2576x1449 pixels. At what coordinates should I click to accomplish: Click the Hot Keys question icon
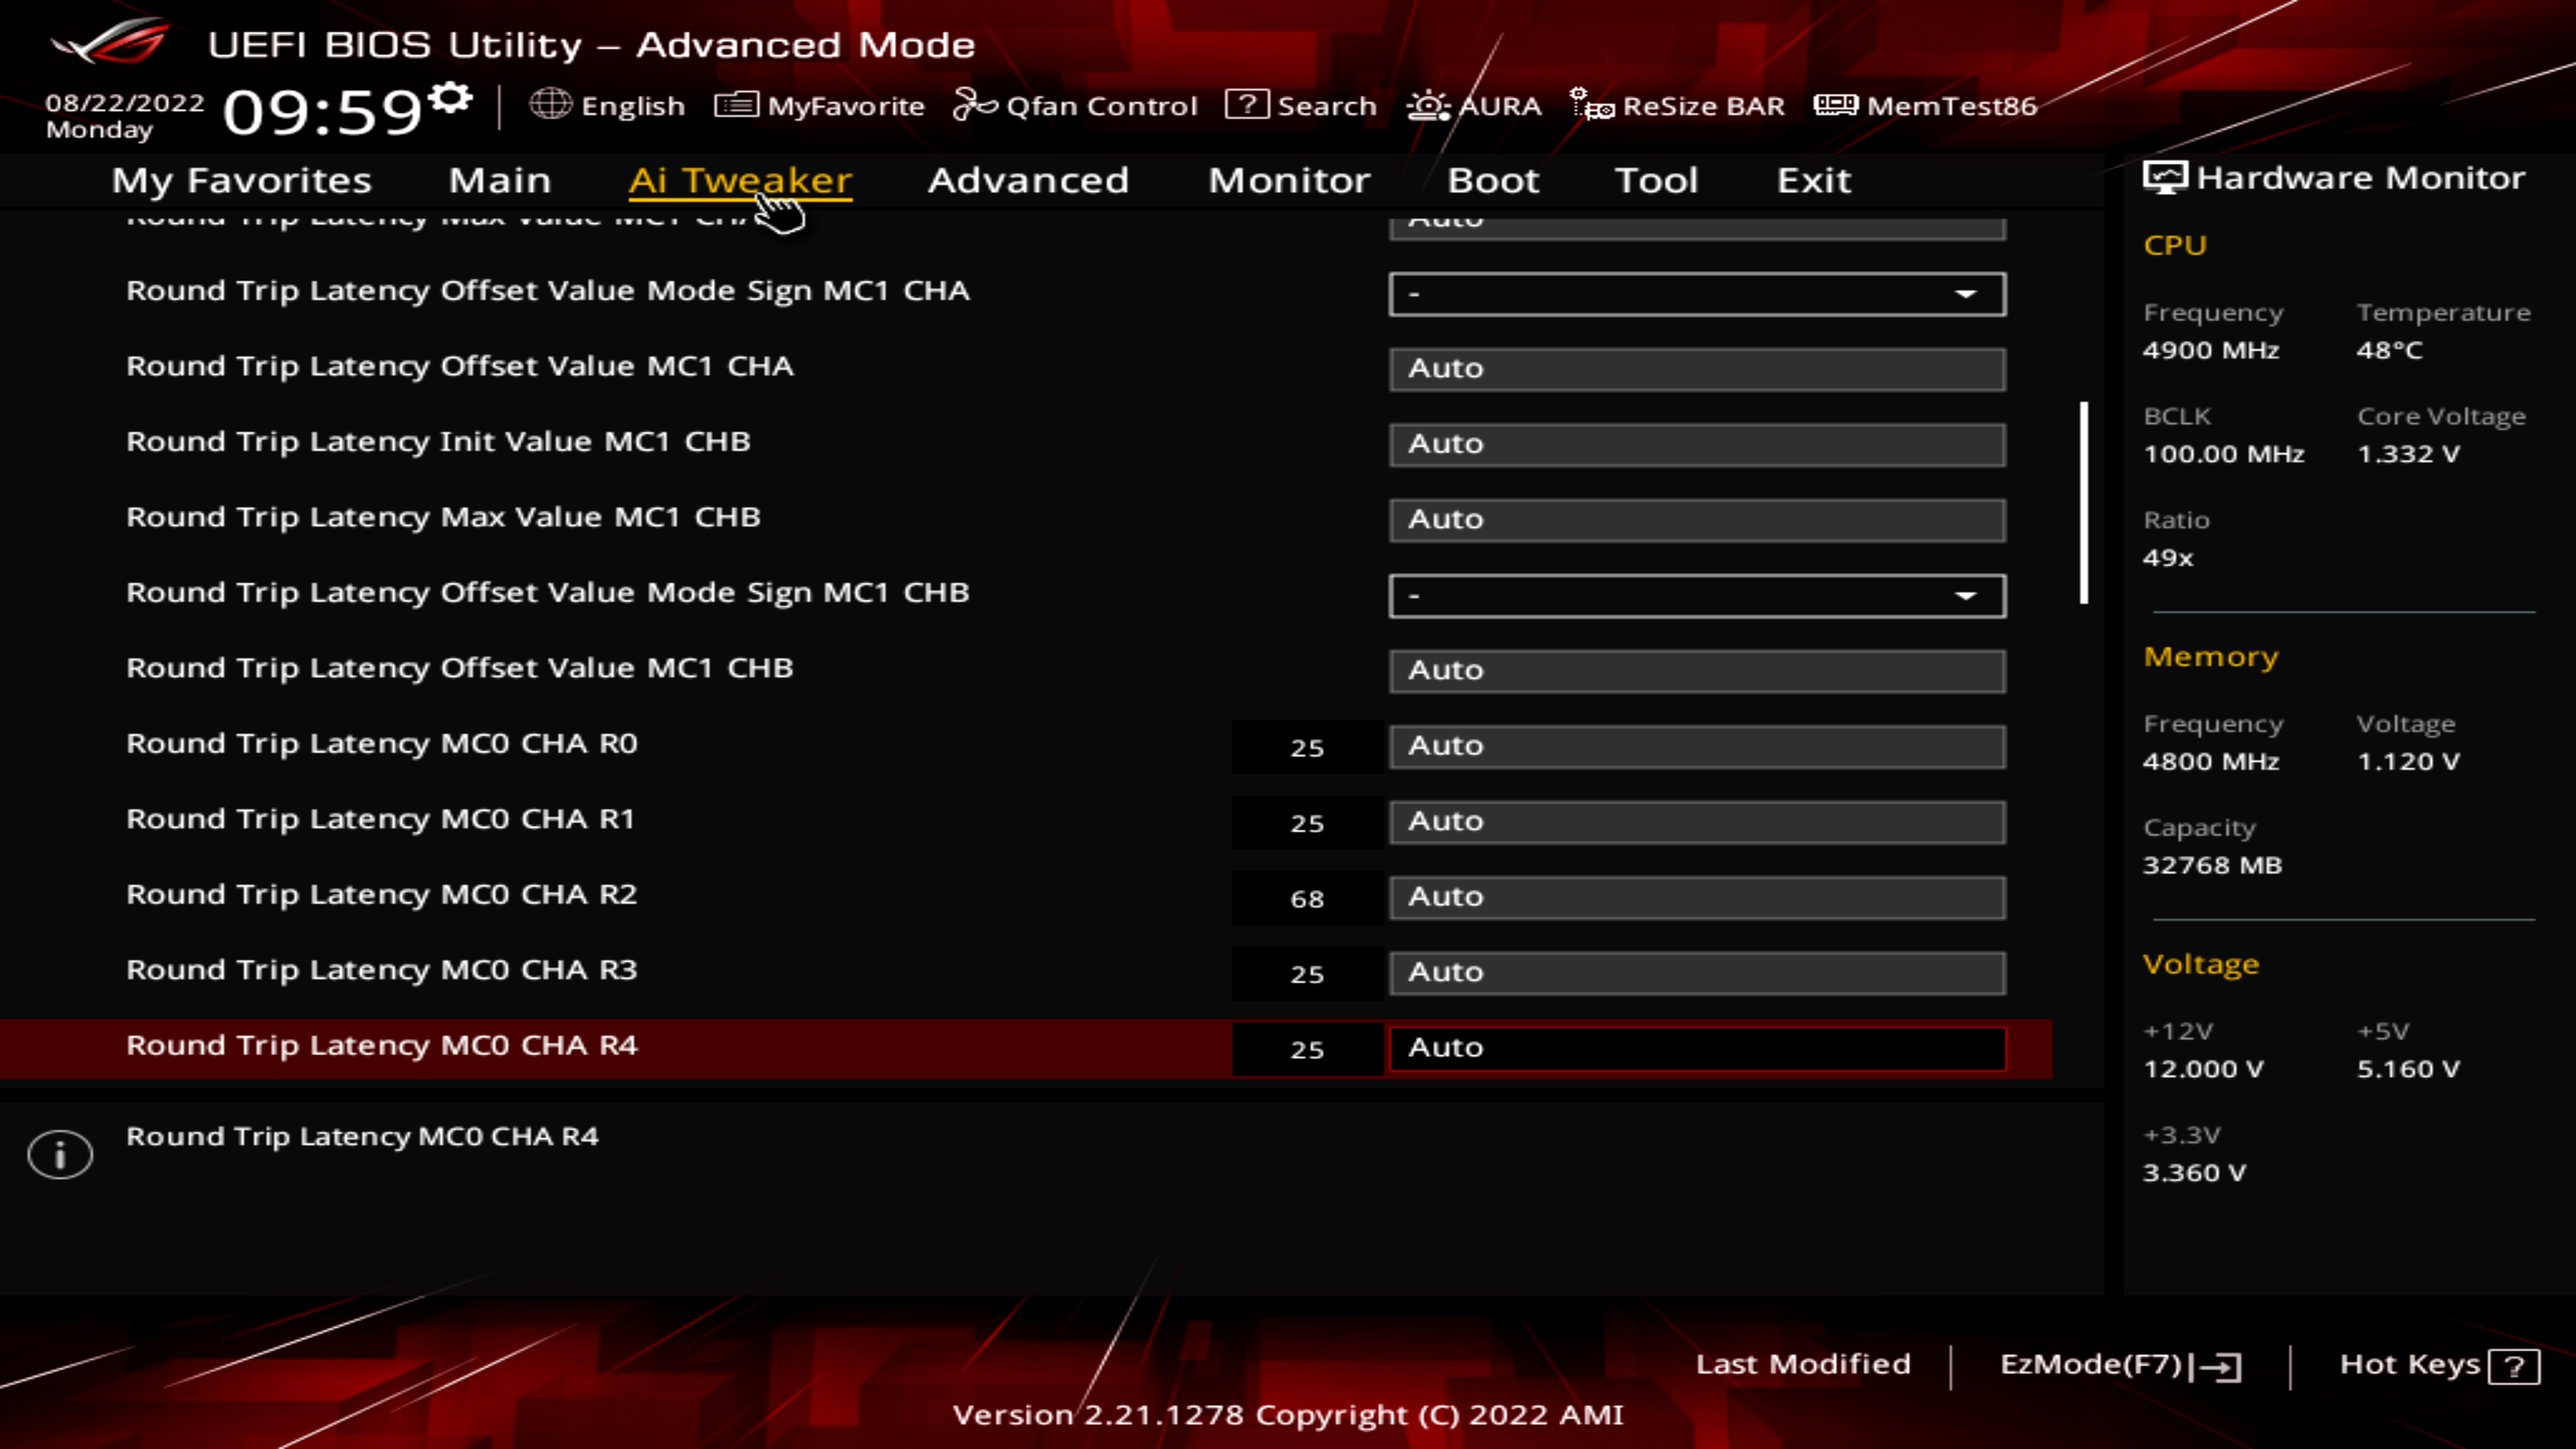pyautogui.click(x=2513, y=1366)
